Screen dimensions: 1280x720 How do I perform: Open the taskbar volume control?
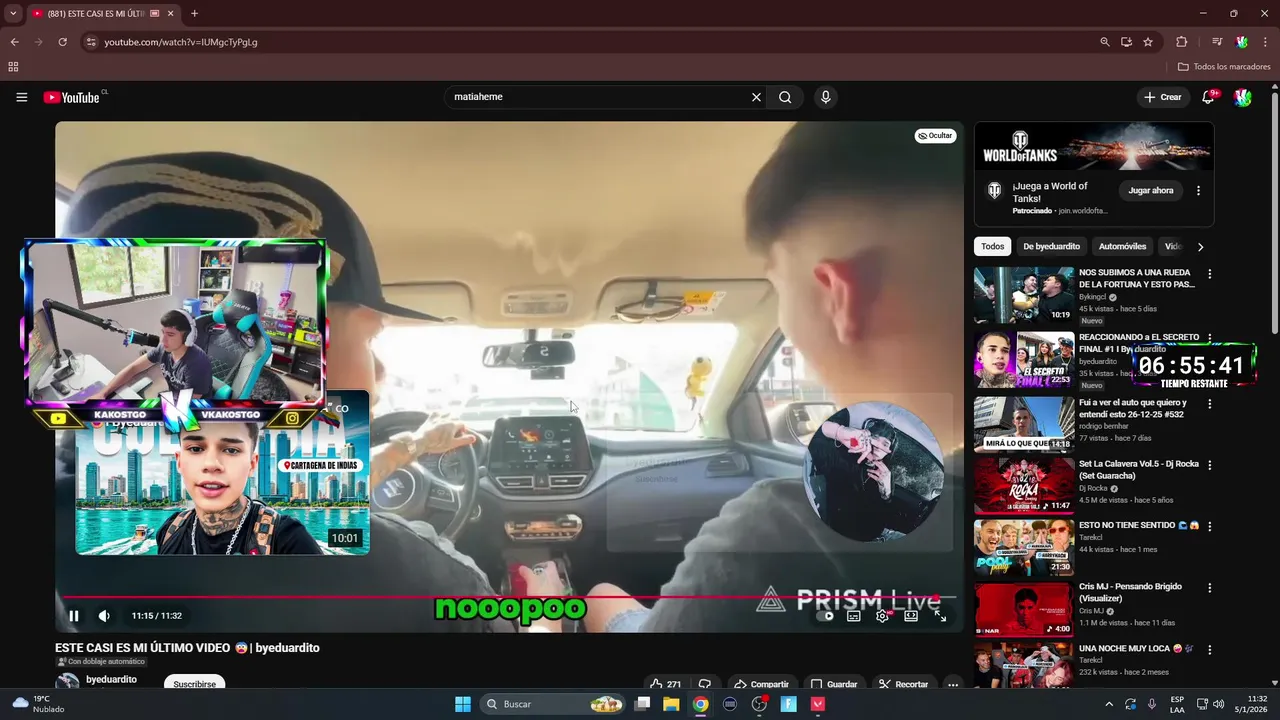pyautogui.click(x=1218, y=704)
